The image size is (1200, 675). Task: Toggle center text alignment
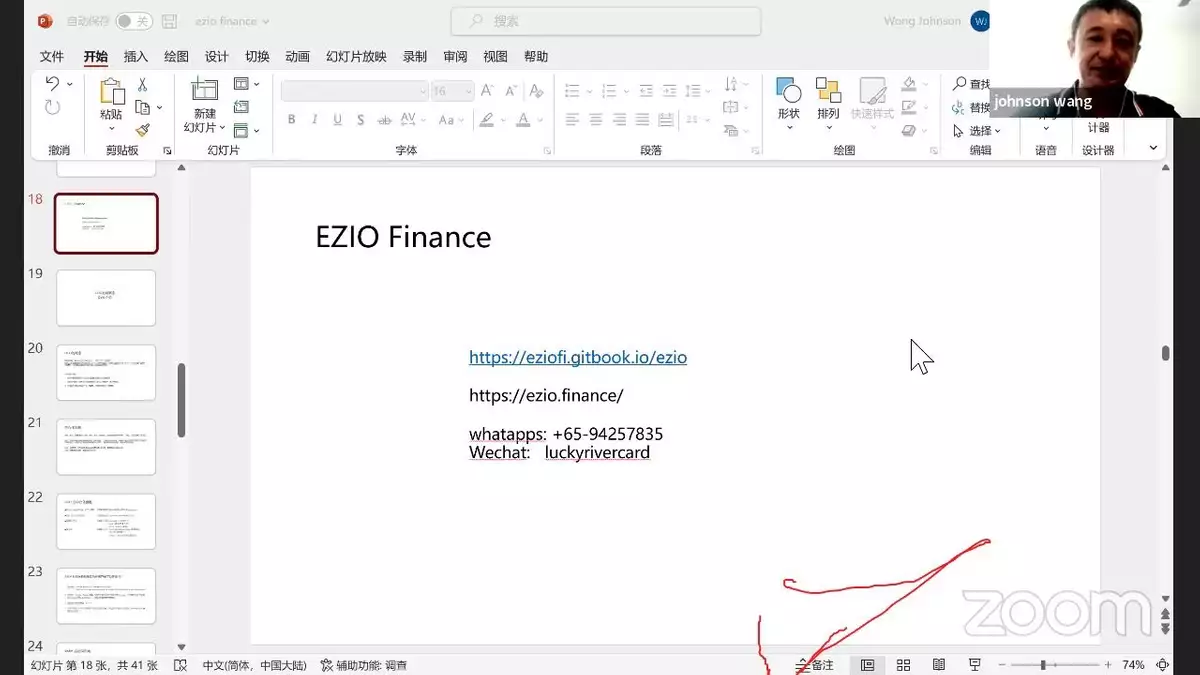click(x=595, y=120)
